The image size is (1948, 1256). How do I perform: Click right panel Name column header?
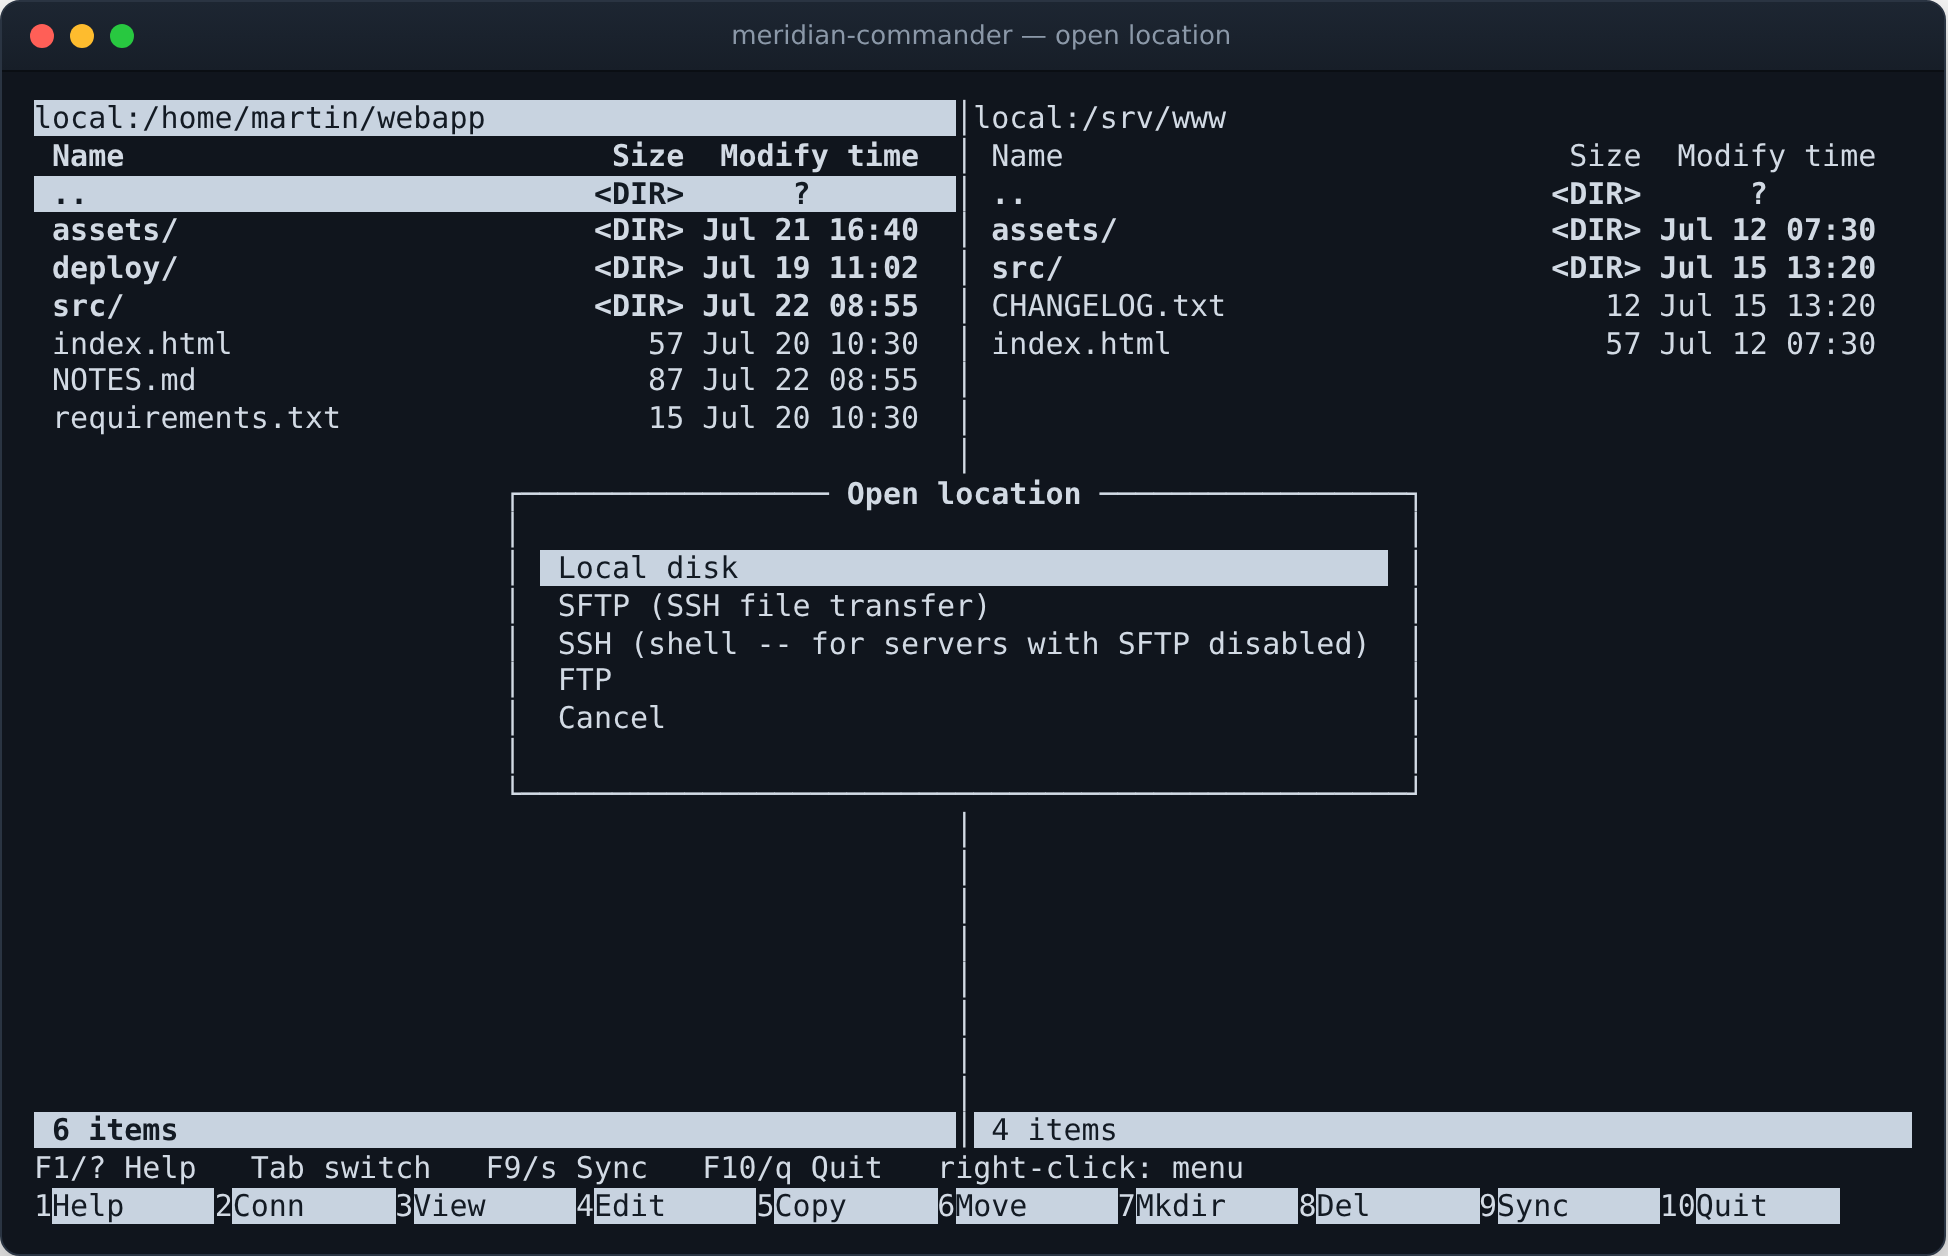pyautogui.click(x=1027, y=156)
